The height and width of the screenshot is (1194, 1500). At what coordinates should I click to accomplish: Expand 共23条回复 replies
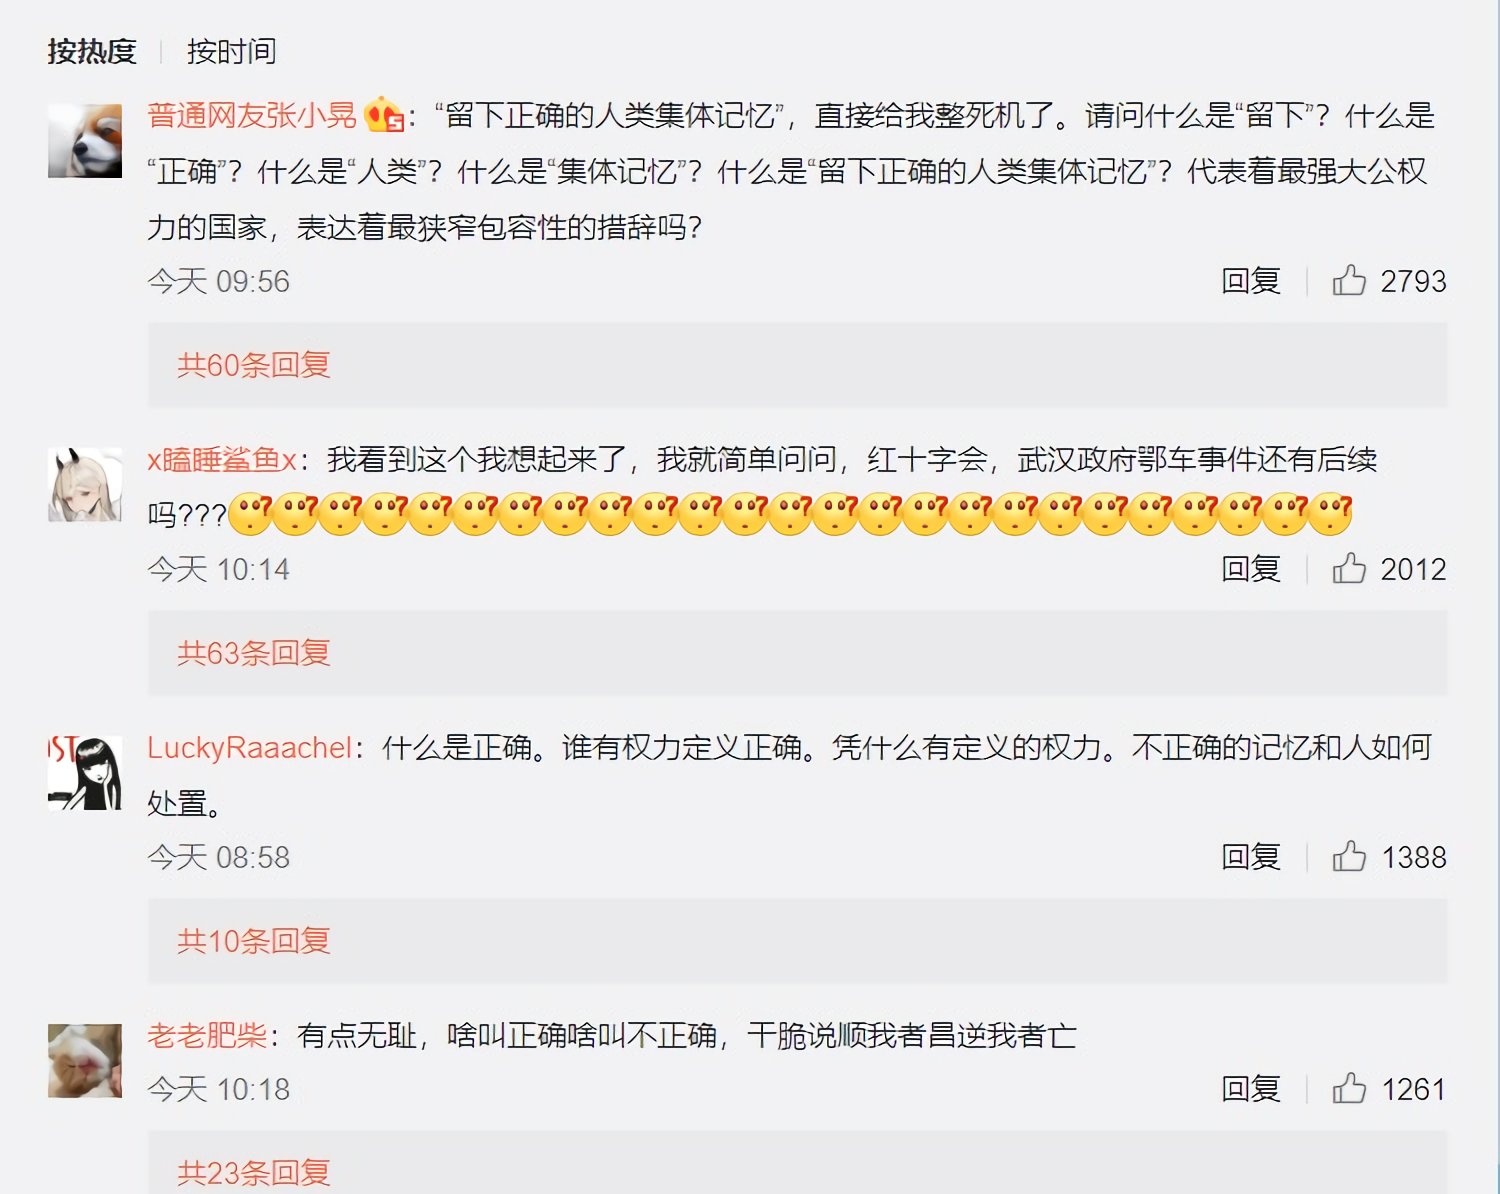254,1172
